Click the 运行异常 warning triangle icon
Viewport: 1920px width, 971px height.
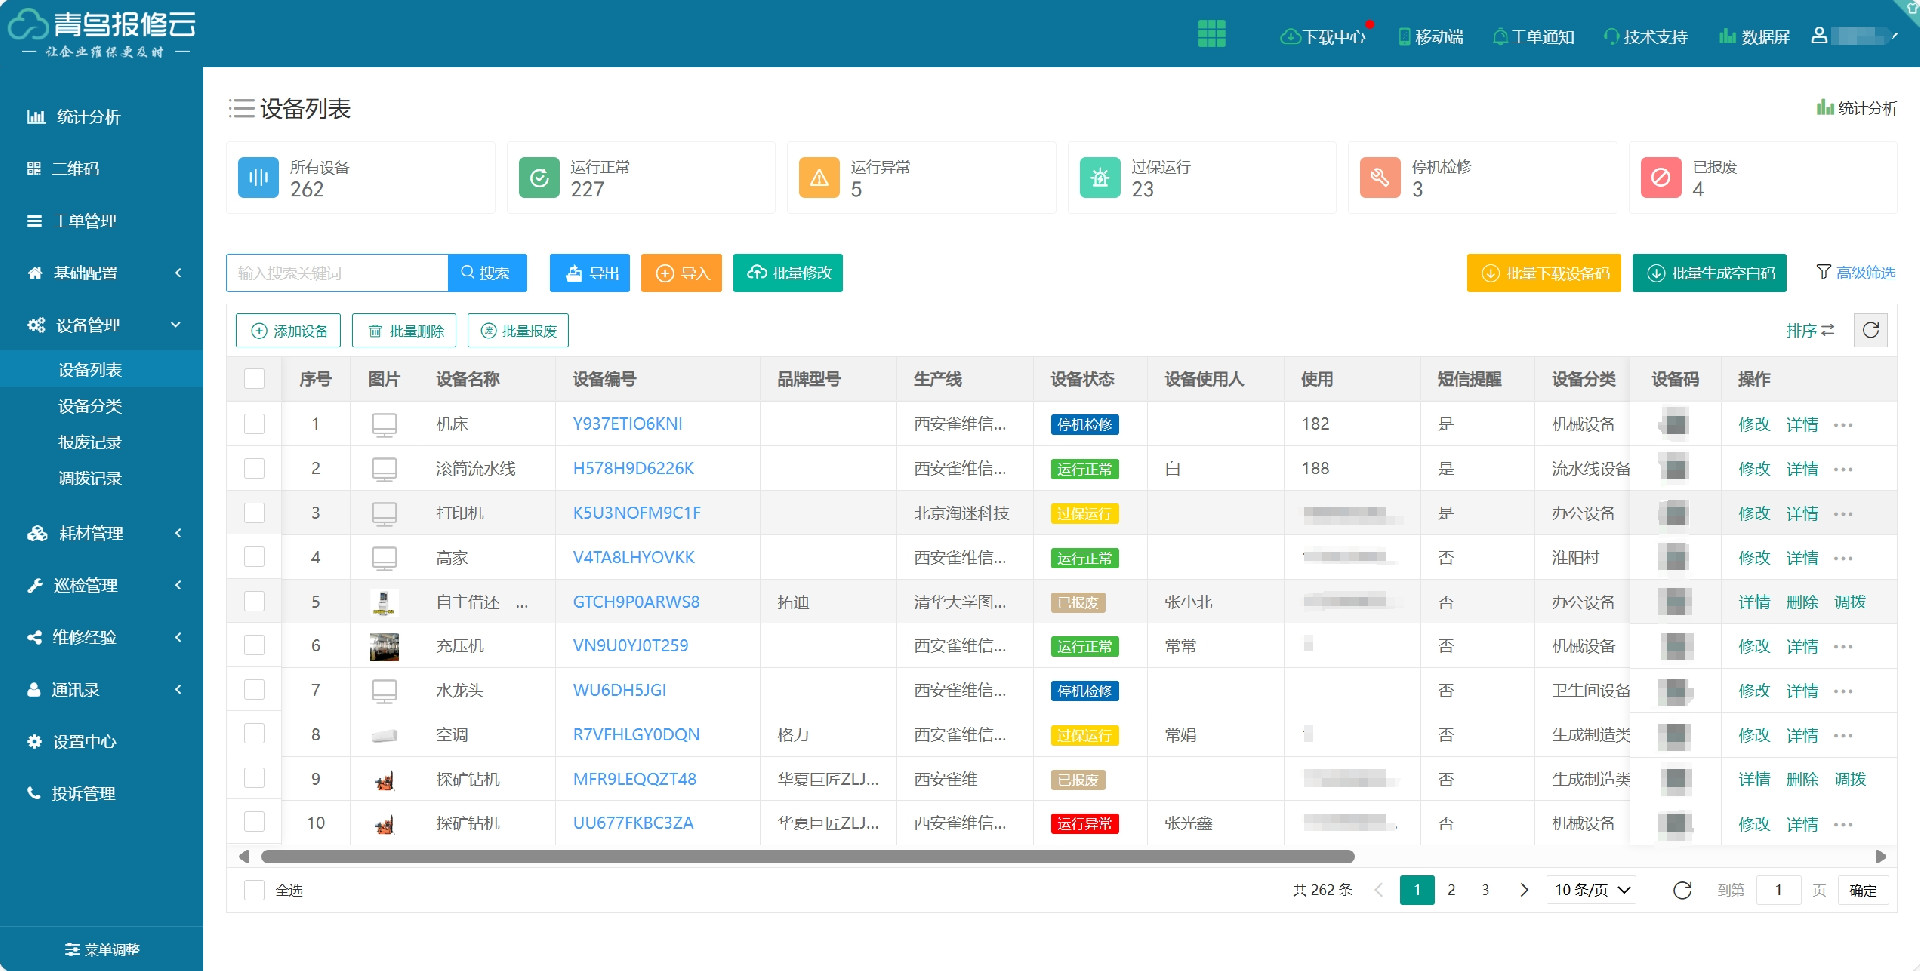(x=818, y=178)
